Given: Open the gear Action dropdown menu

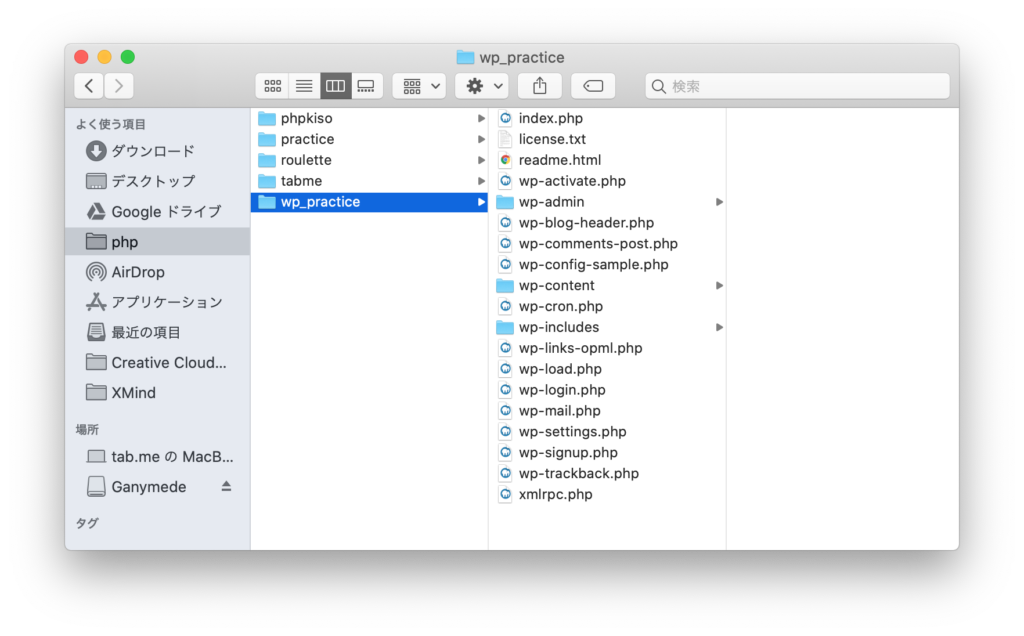Looking at the screenshot, I should click(482, 86).
